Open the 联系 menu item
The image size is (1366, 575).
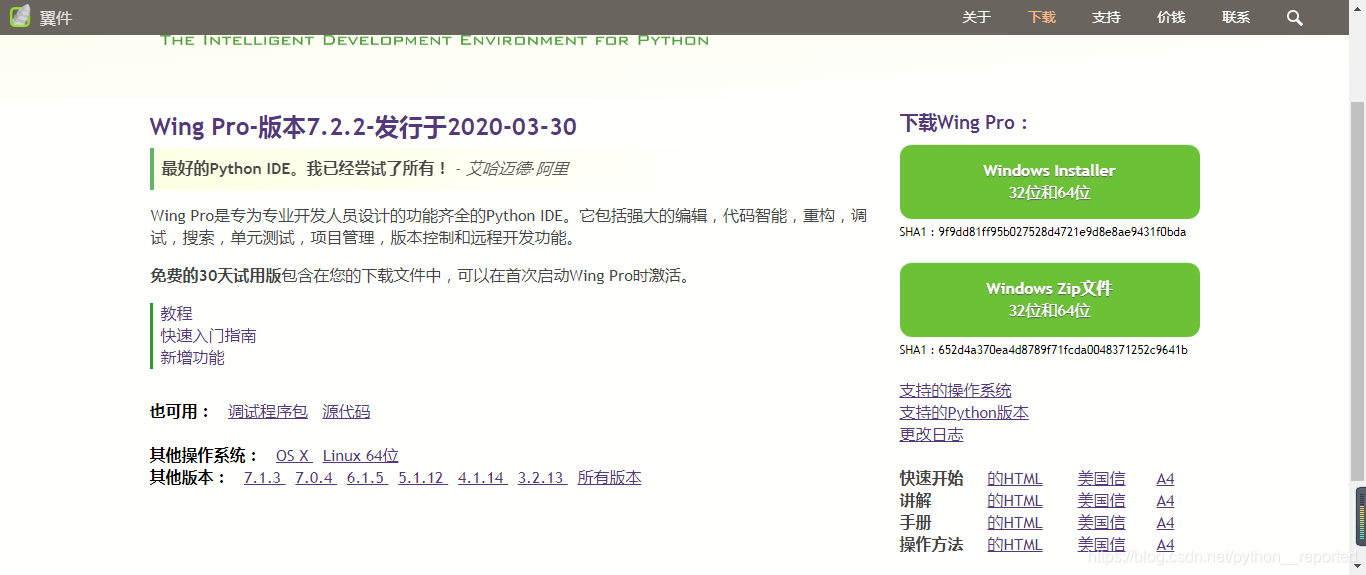(x=1236, y=17)
